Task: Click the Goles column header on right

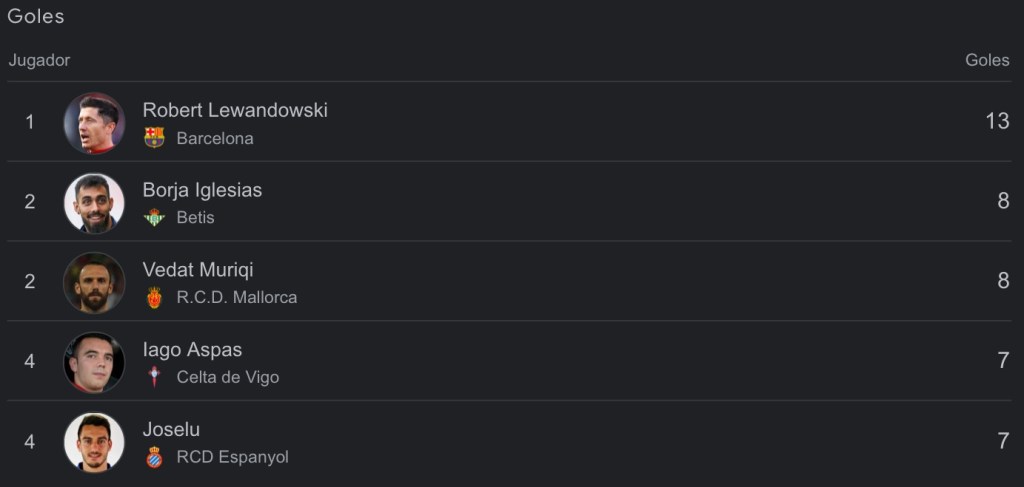Action: pyautogui.click(x=987, y=60)
